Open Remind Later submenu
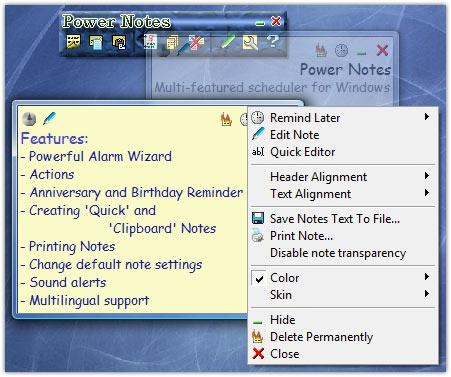This screenshot has height=377, width=451. 343,118
